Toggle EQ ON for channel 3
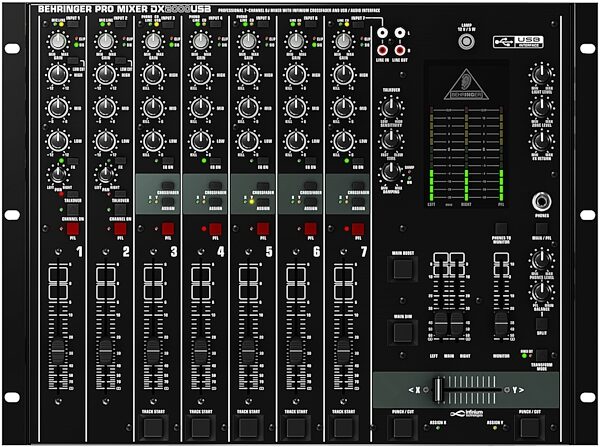 [168, 161]
